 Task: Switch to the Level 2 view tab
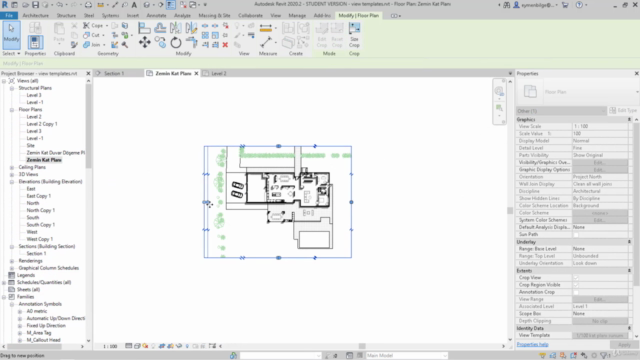click(219, 73)
